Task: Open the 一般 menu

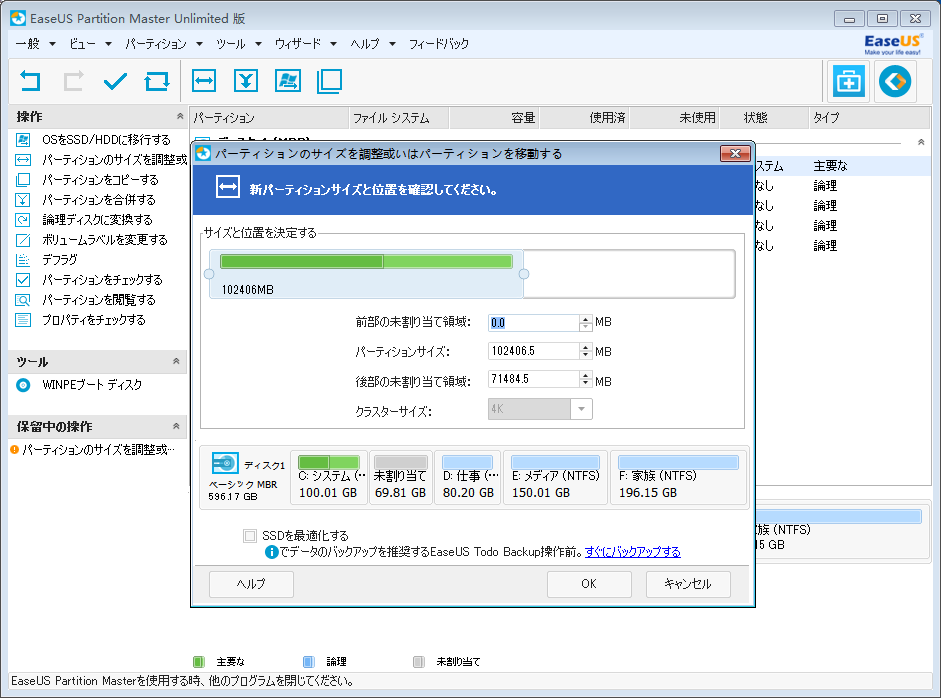Action: (x=35, y=44)
